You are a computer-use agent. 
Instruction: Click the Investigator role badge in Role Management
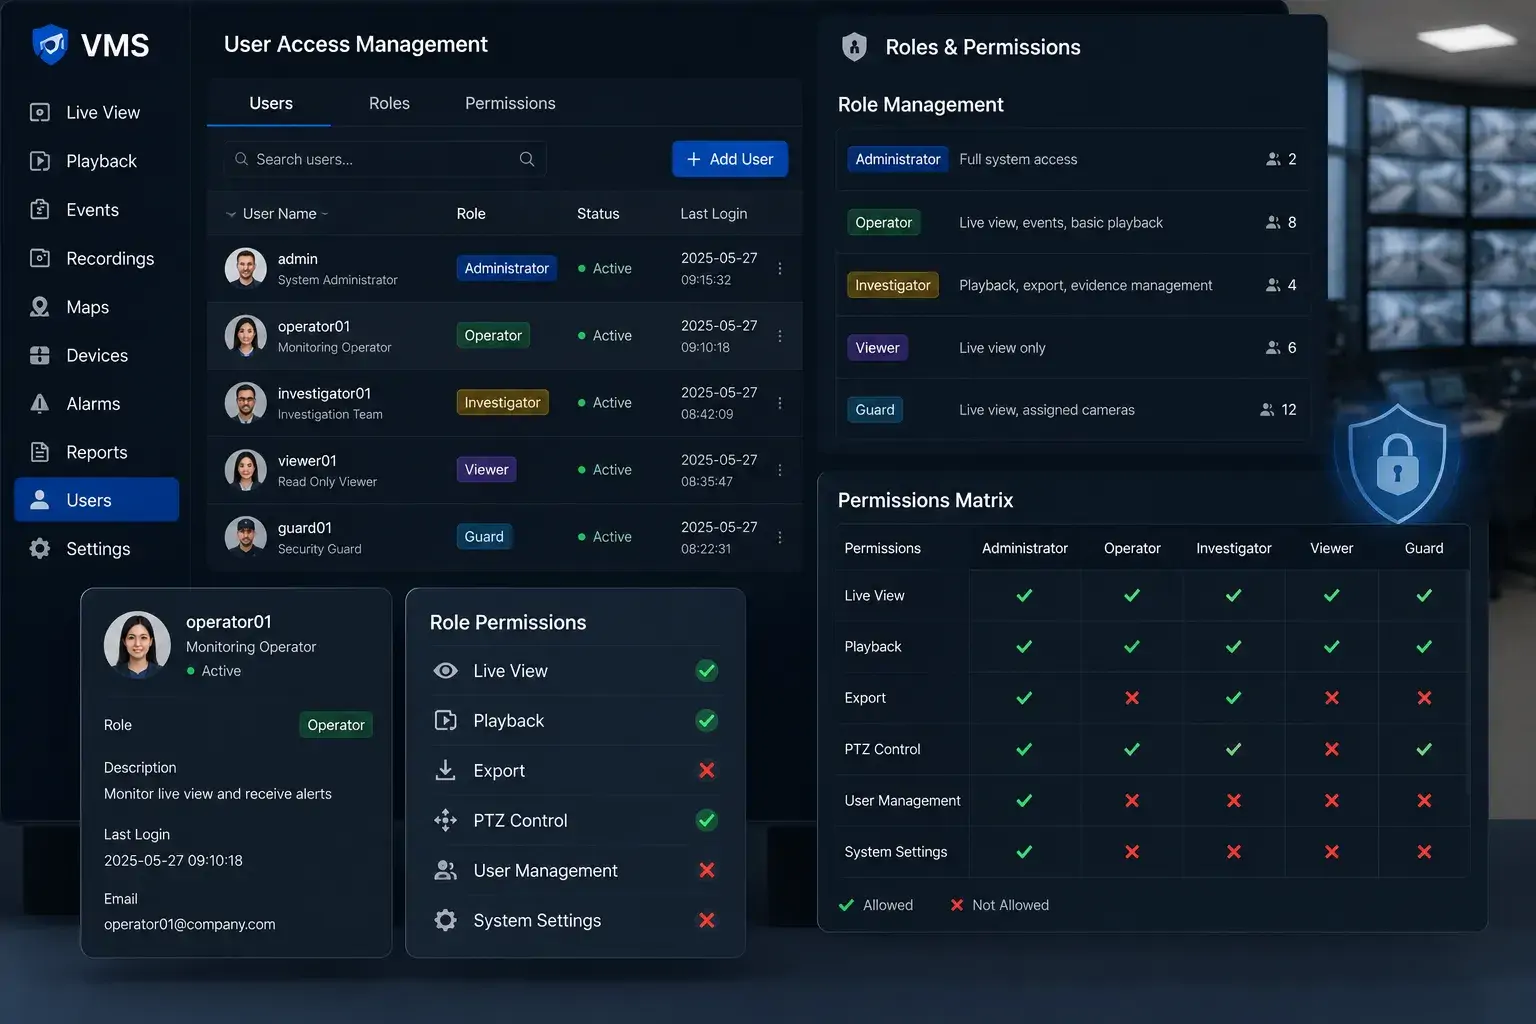point(893,285)
